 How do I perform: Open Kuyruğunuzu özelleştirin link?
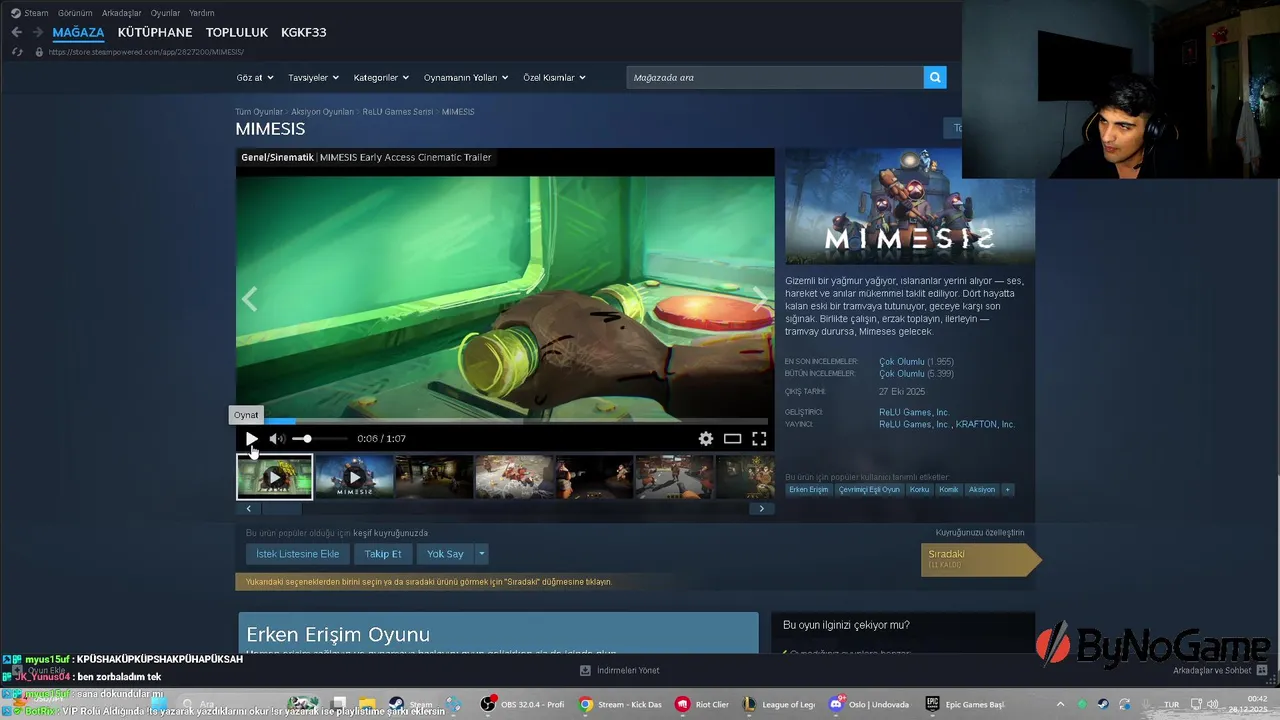click(980, 533)
